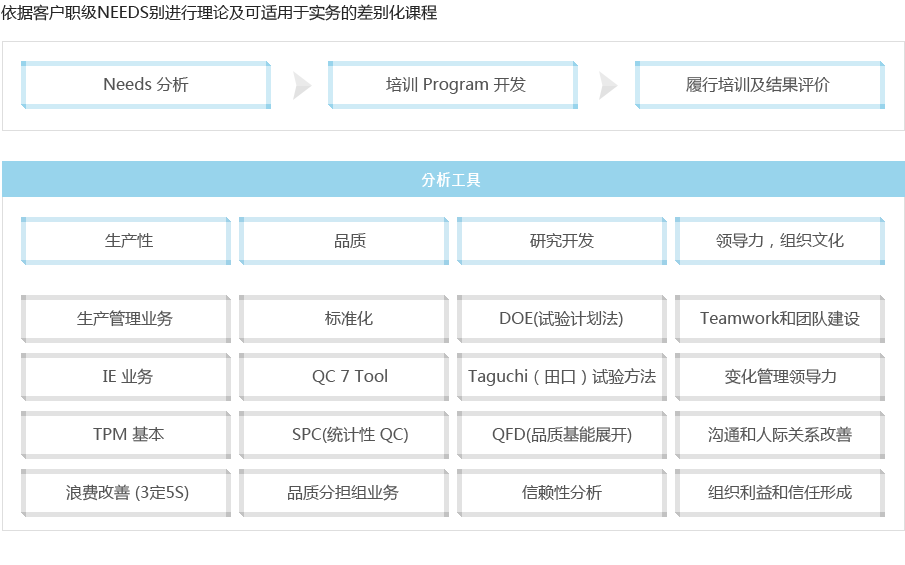Click the 信赖性分析 box
The width and height of the screenshot is (905, 565).
point(562,493)
